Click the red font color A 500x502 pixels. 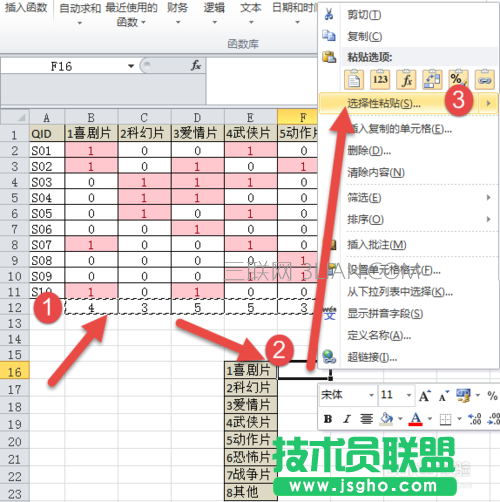415,419
